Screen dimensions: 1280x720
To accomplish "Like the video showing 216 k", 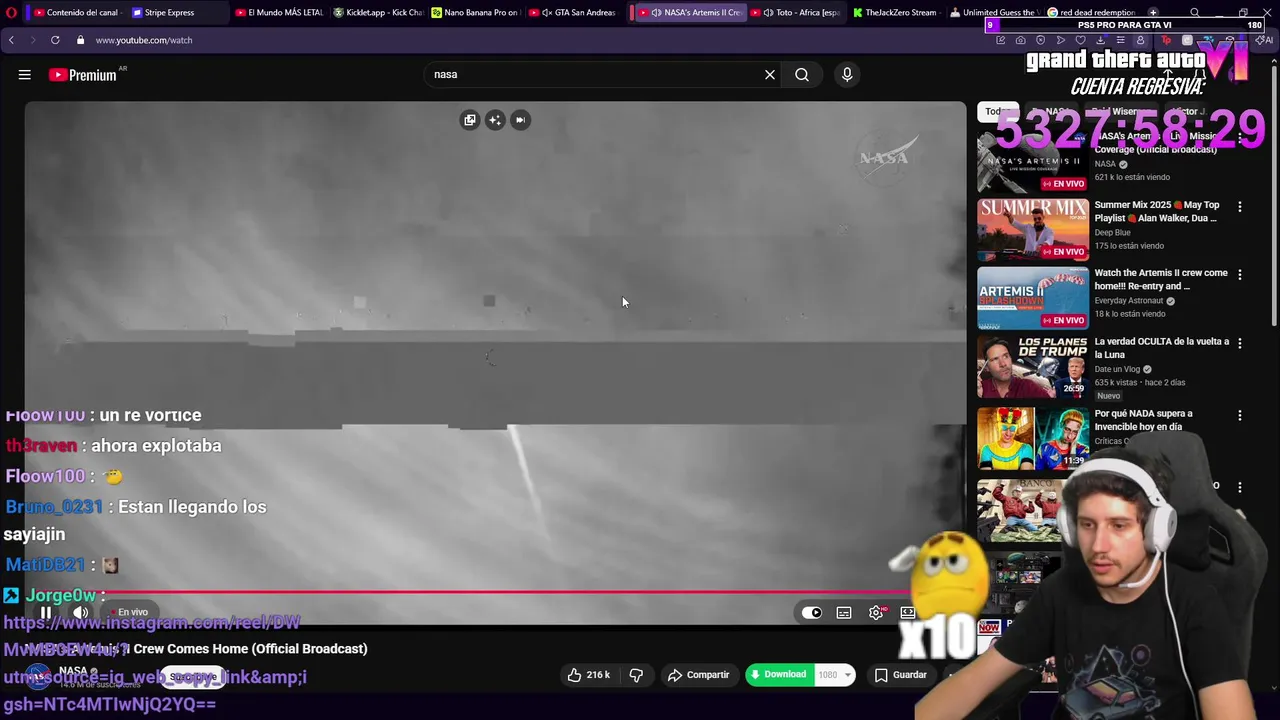I will (588, 675).
